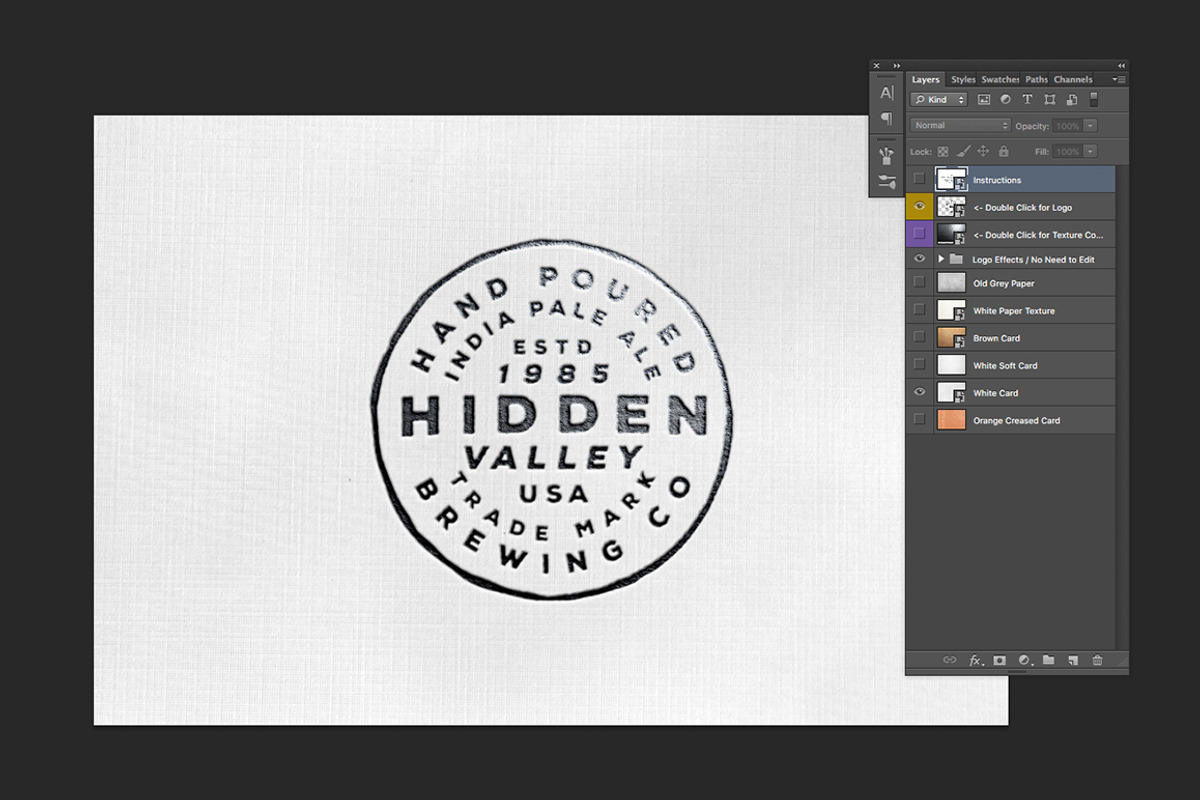The image size is (1200, 800).
Task: Click the Fill value field
Action: [1067, 151]
